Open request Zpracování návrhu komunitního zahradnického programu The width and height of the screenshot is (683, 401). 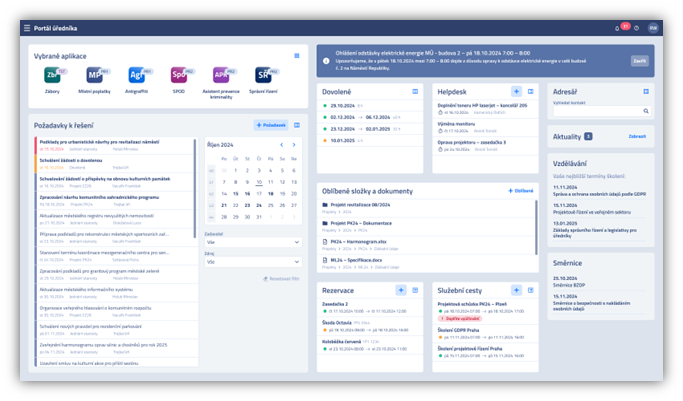coord(115,201)
